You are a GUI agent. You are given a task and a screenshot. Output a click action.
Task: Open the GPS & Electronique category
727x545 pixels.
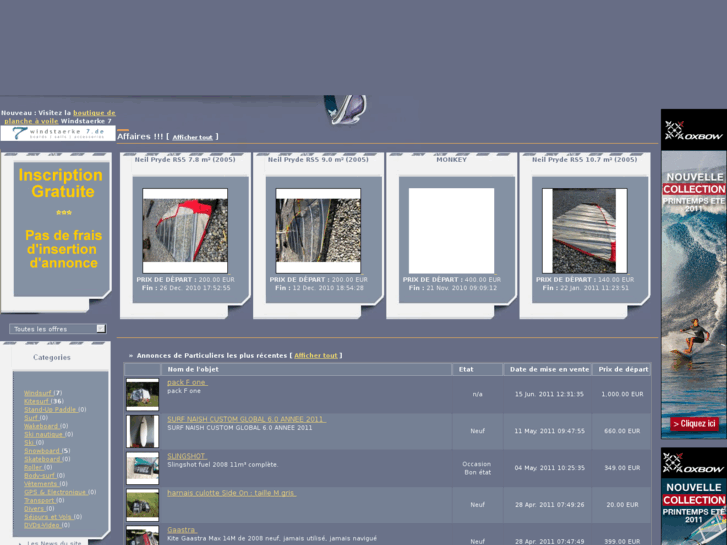pos(55,491)
